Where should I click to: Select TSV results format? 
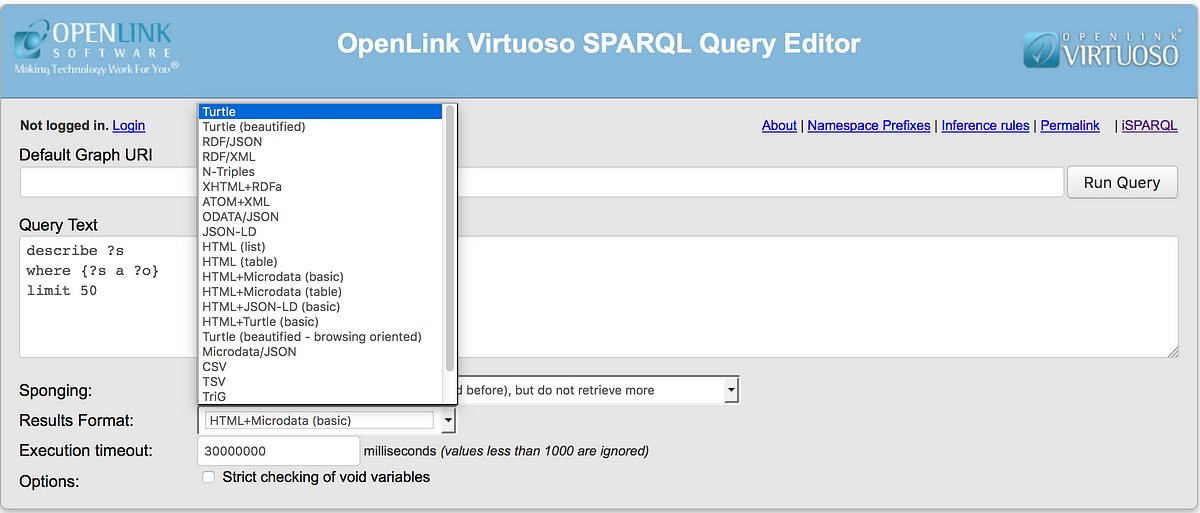(x=320, y=382)
